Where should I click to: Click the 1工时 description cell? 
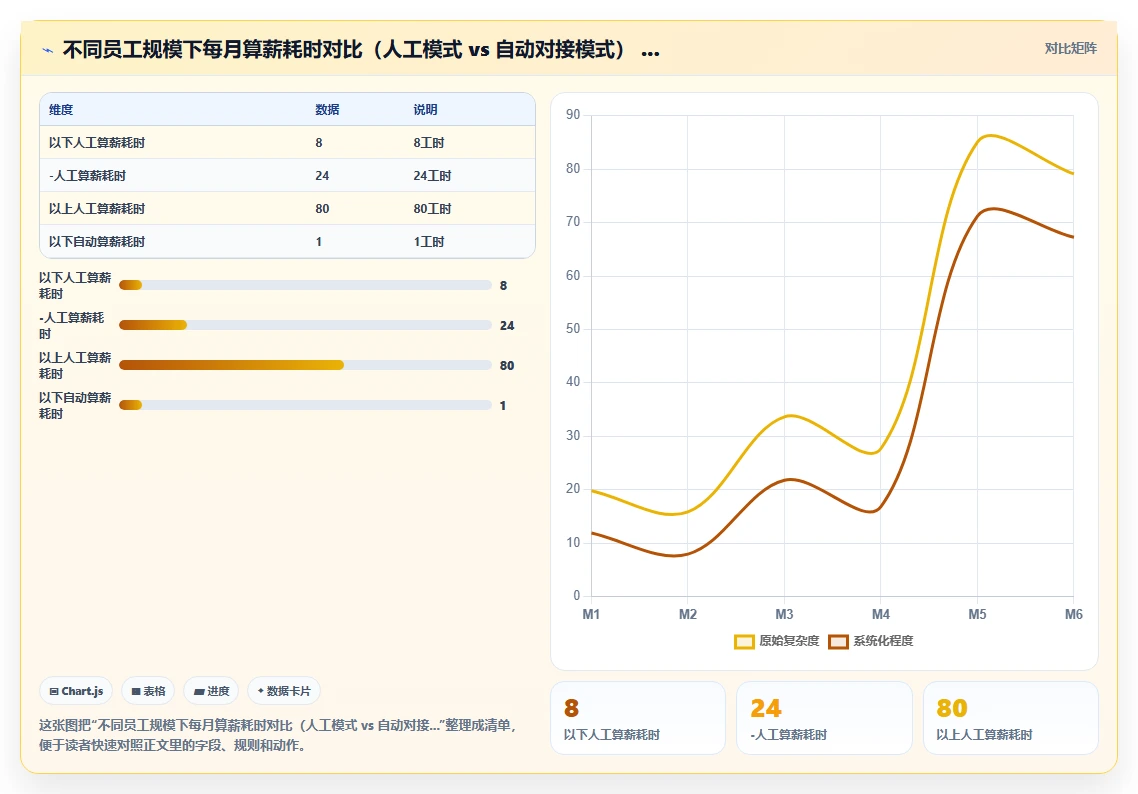429,242
